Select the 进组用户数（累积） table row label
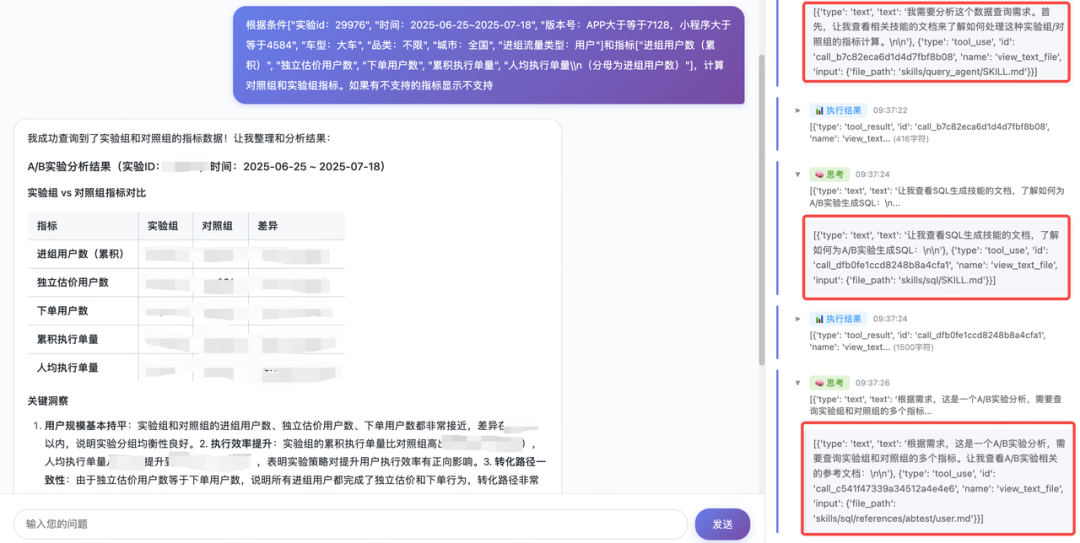Screen dimensions: 1080x543 83,254
